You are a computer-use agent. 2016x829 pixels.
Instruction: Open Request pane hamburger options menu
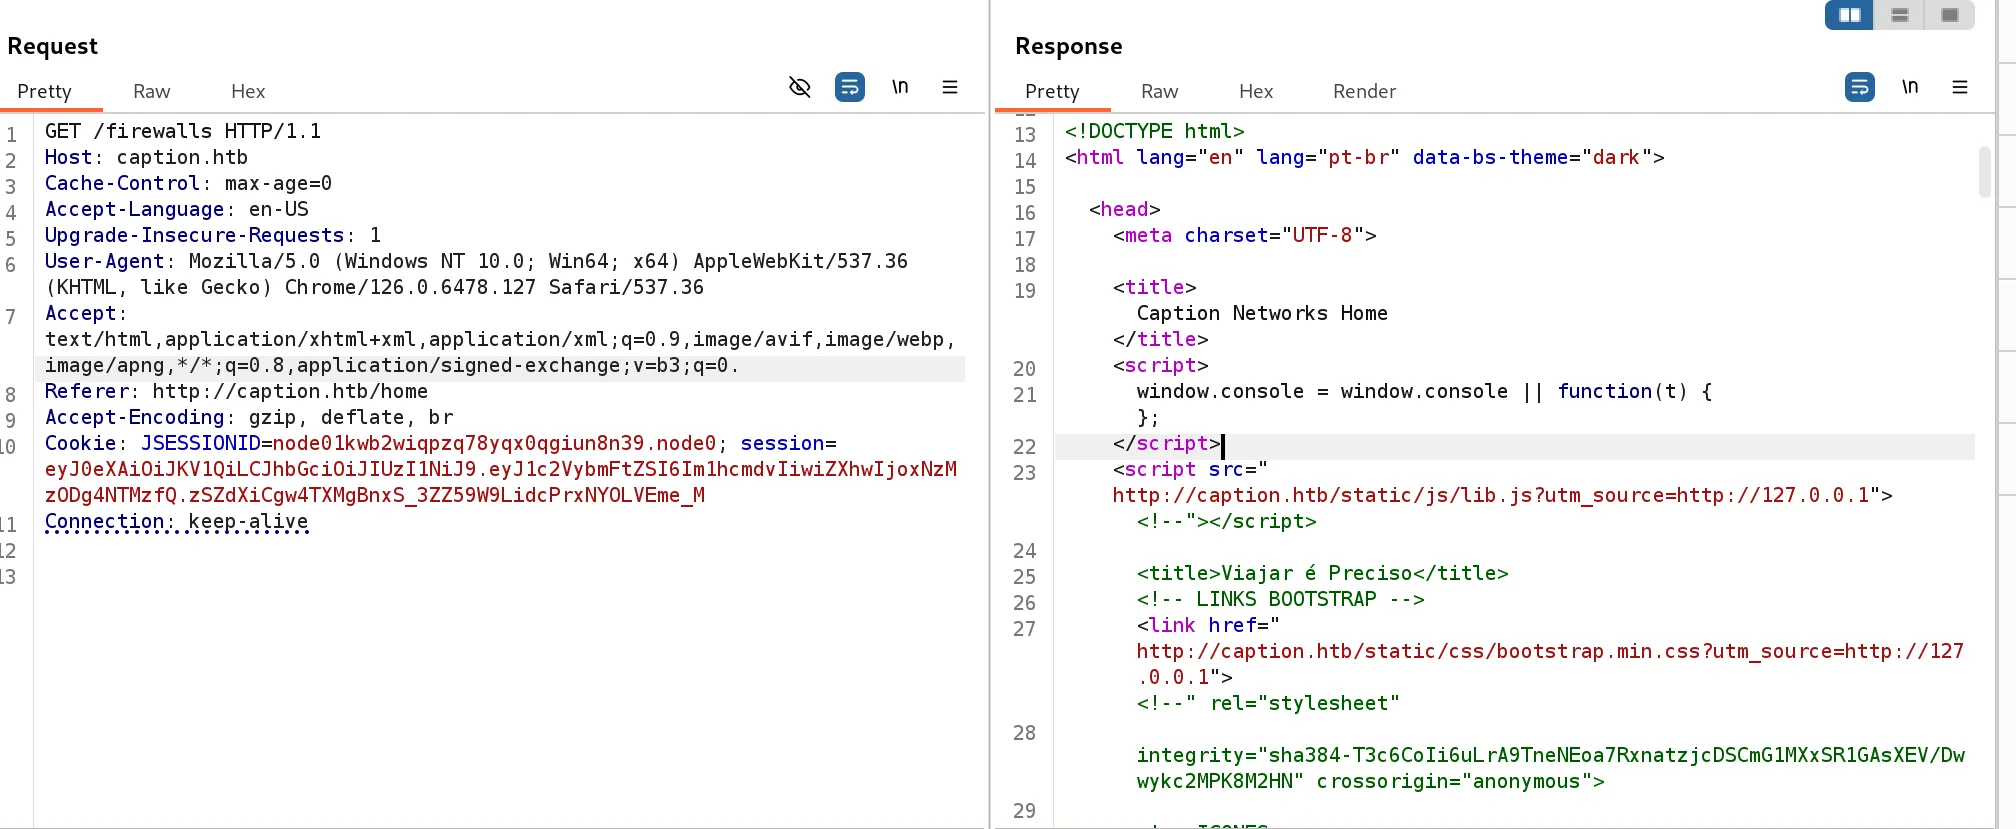pyautogui.click(x=950, y=87)
